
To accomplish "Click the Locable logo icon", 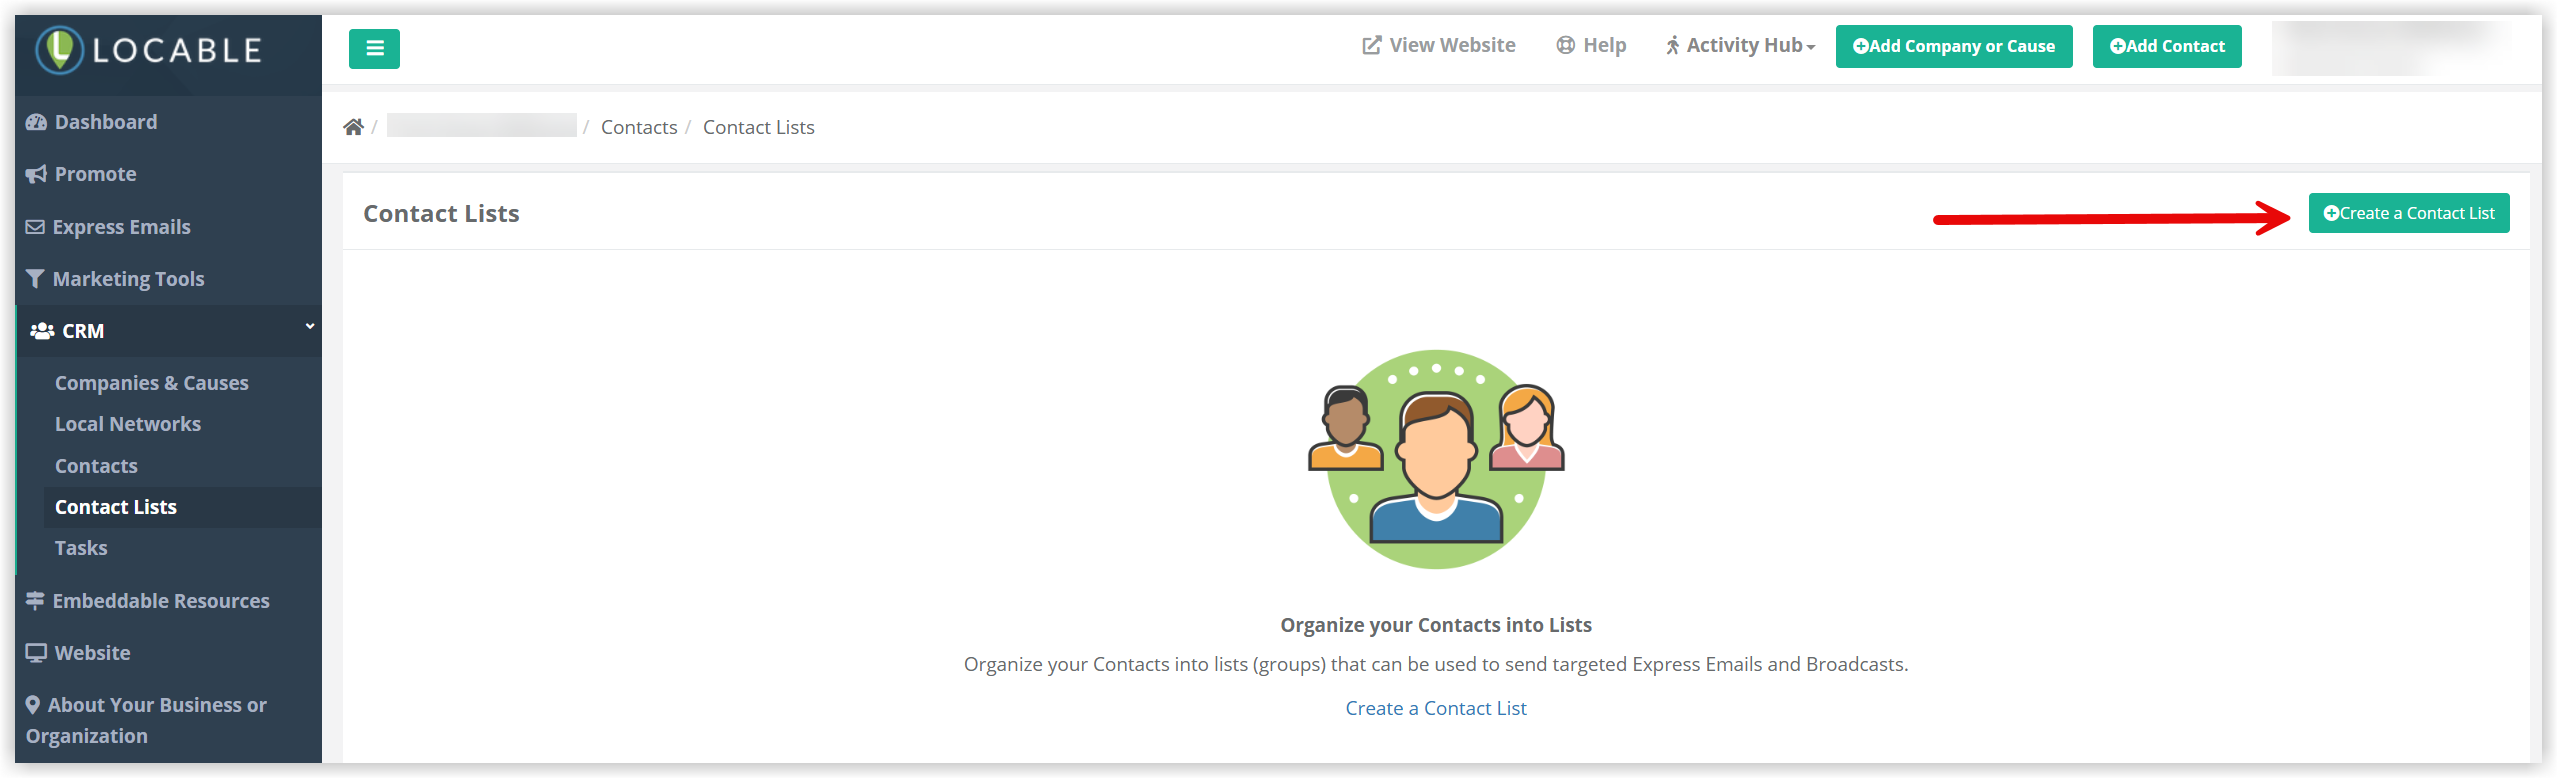I will coord(60,50).
